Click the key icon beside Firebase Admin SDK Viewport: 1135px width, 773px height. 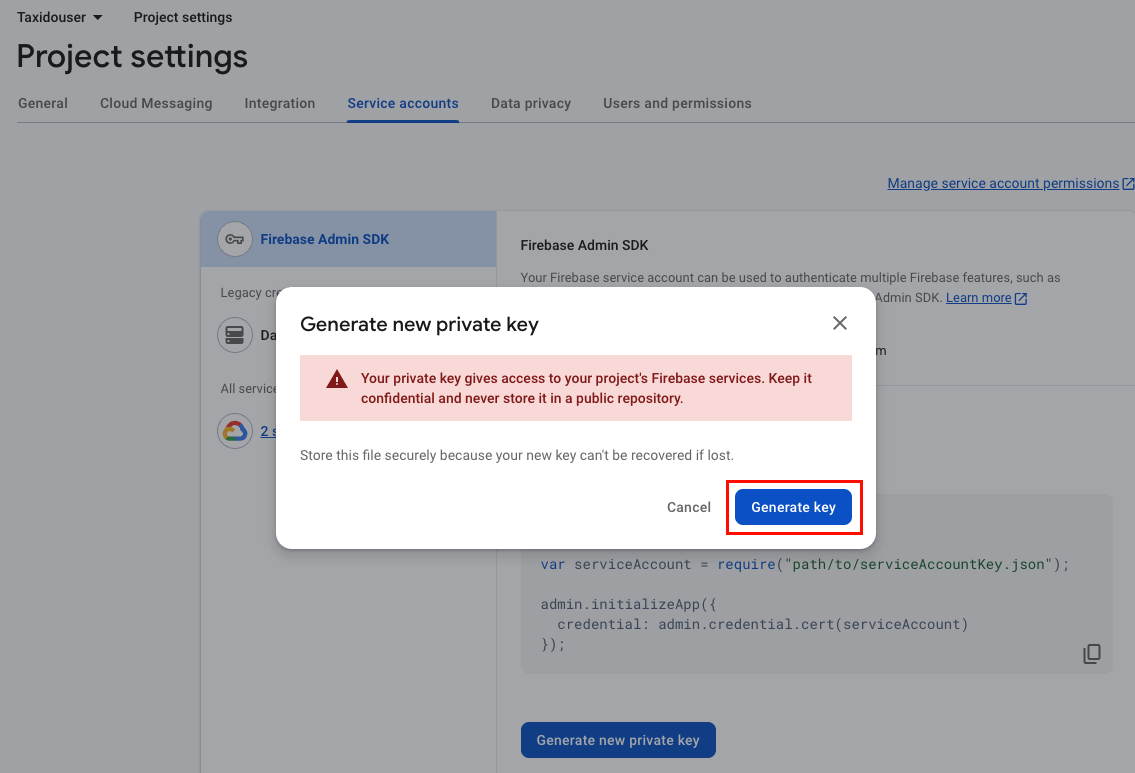click(x=235, y=239)
